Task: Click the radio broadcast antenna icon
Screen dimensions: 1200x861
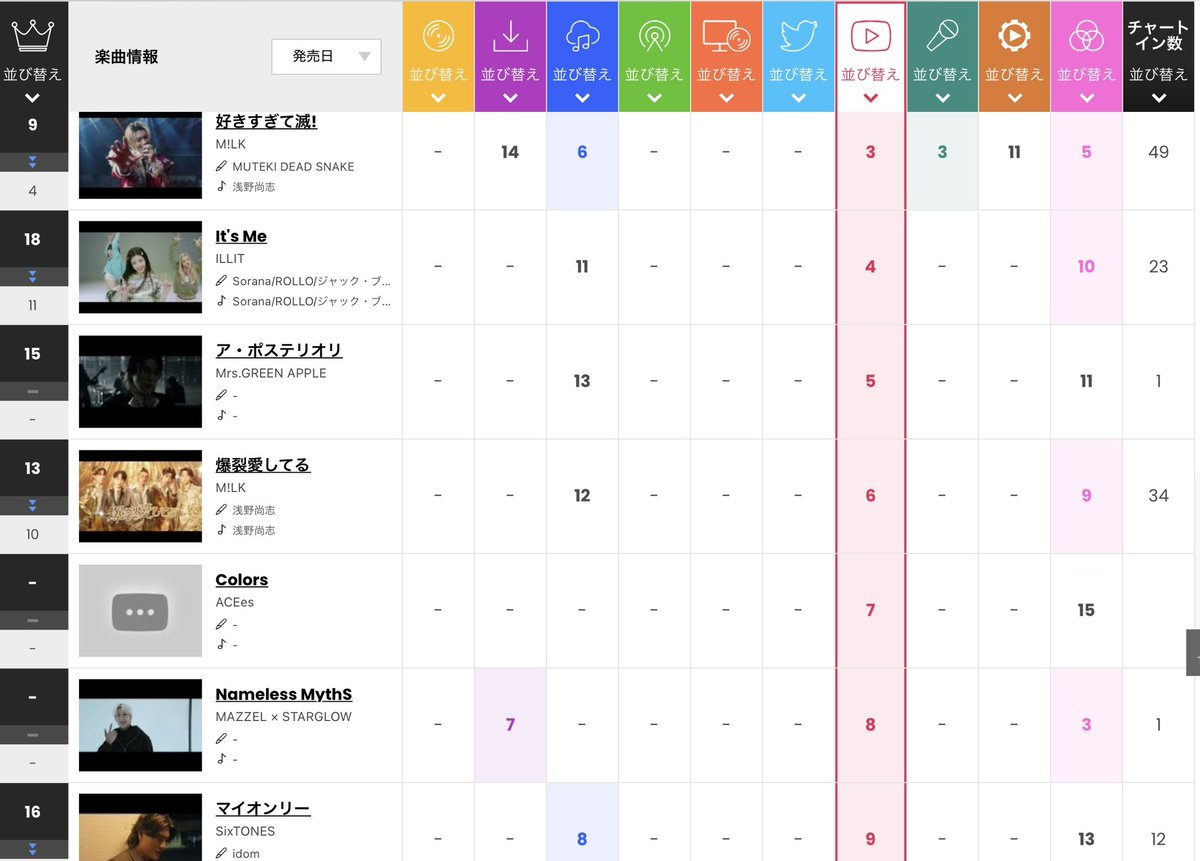Action: coord(654,36)
